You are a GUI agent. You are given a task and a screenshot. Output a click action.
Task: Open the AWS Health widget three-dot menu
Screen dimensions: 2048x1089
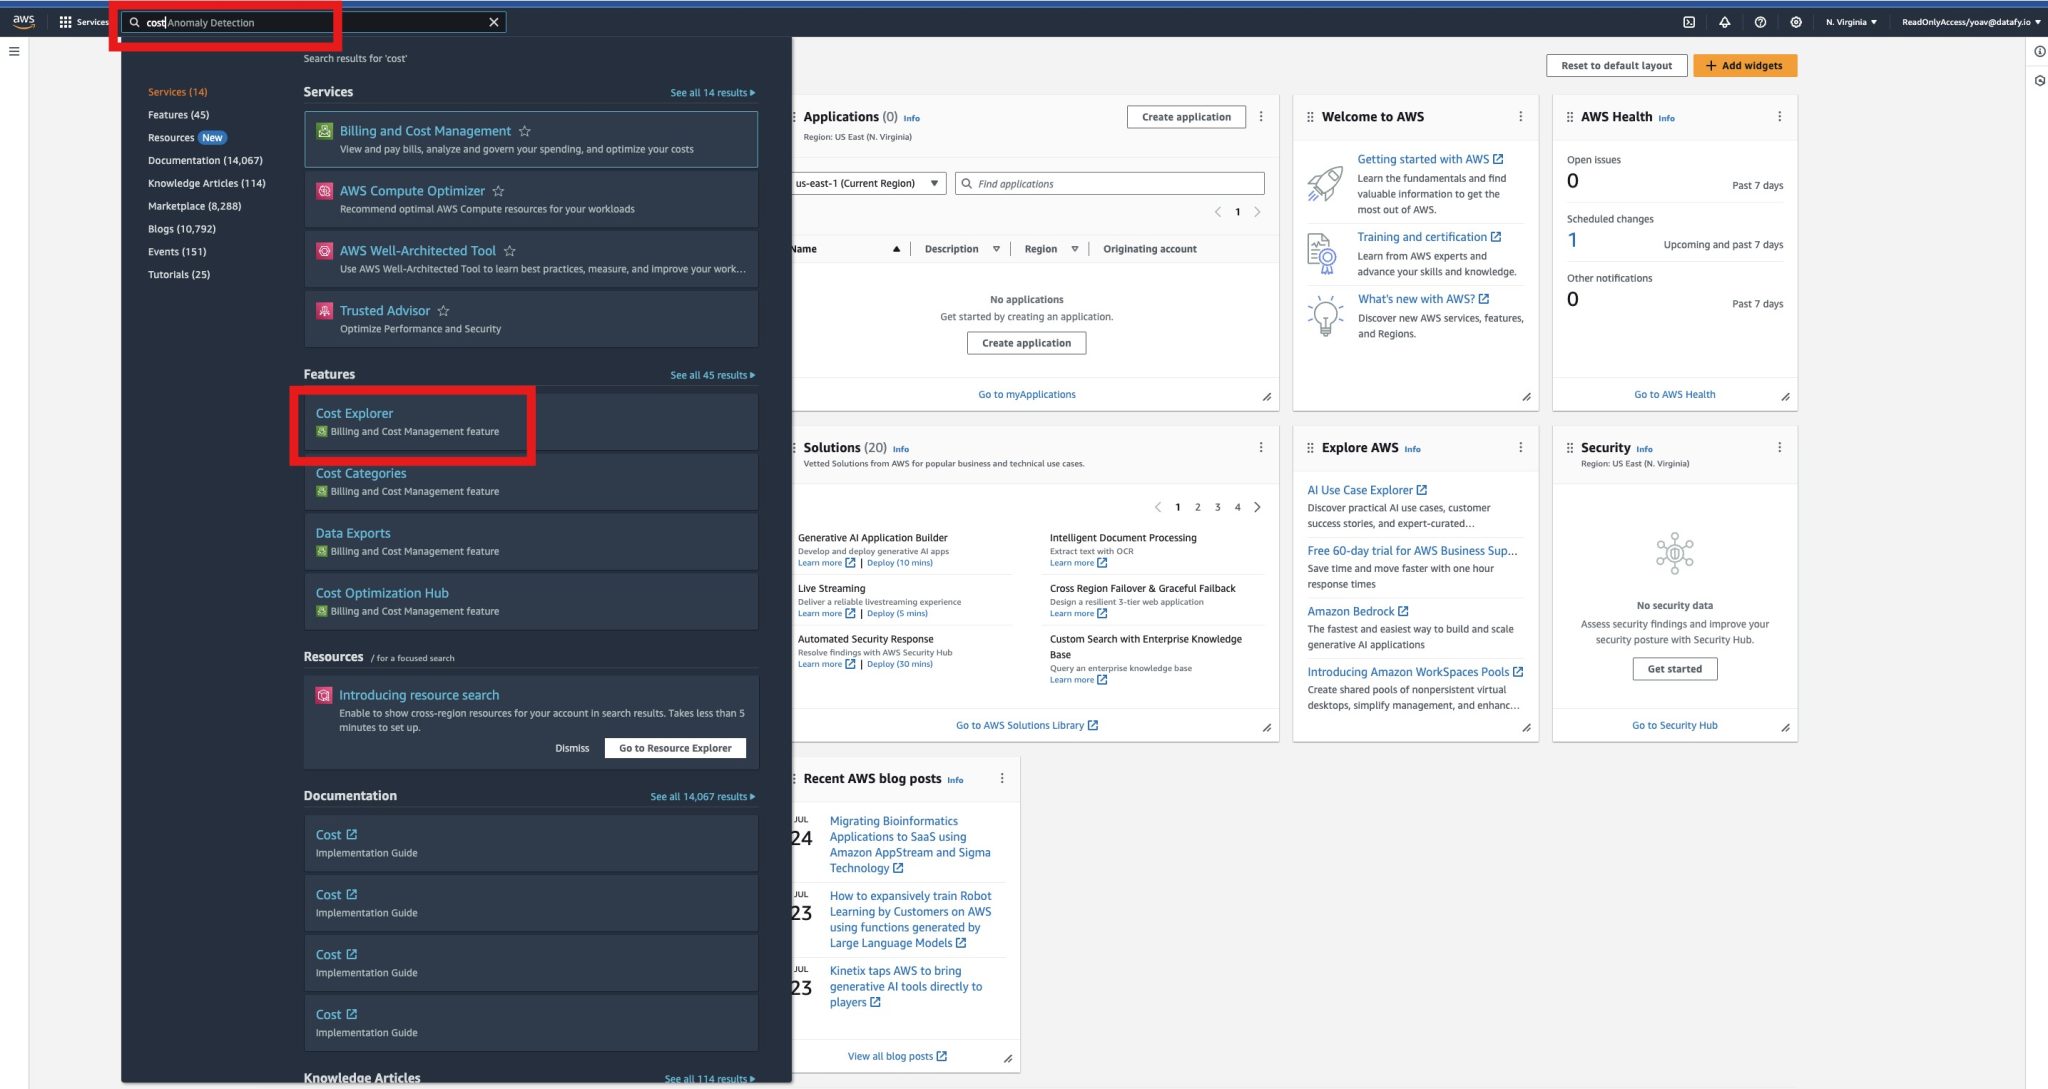pos(1779,116)
